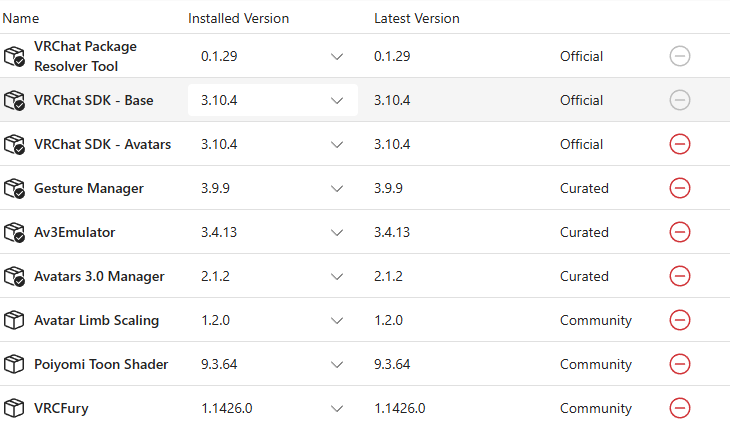This screenshot has height=425, width=730.
Task: Open Gesture Manager installed version dropdown
Action: pos(273,188)
